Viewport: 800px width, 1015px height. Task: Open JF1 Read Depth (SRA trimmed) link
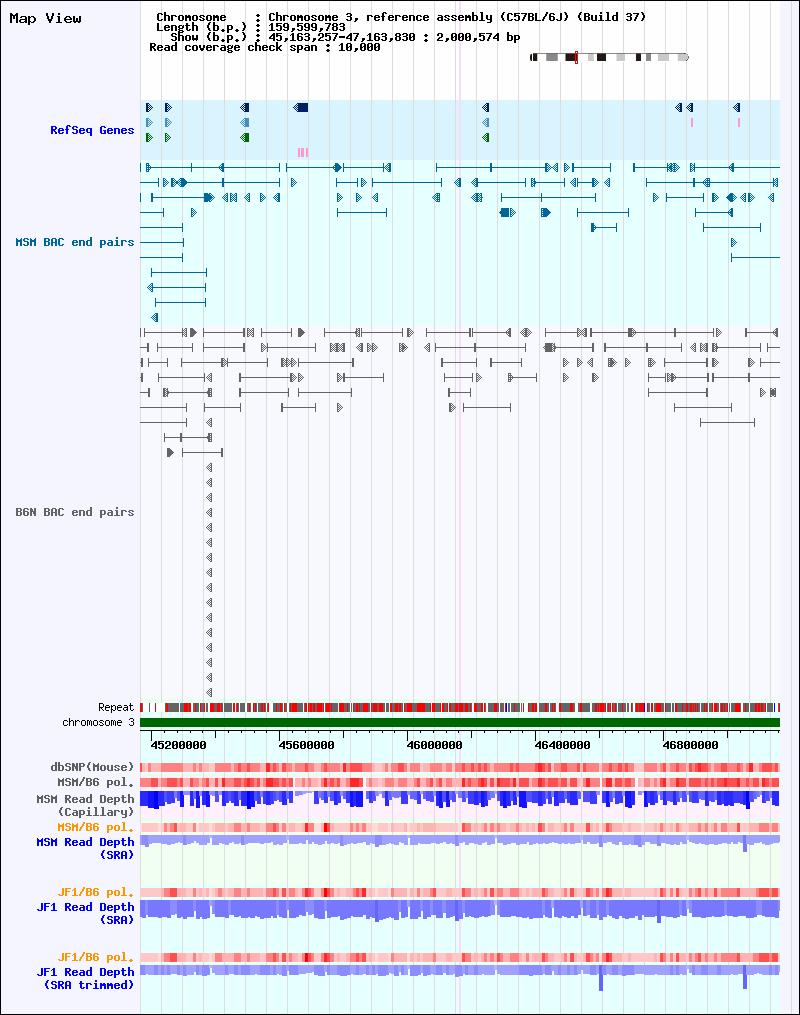[85, 978]
